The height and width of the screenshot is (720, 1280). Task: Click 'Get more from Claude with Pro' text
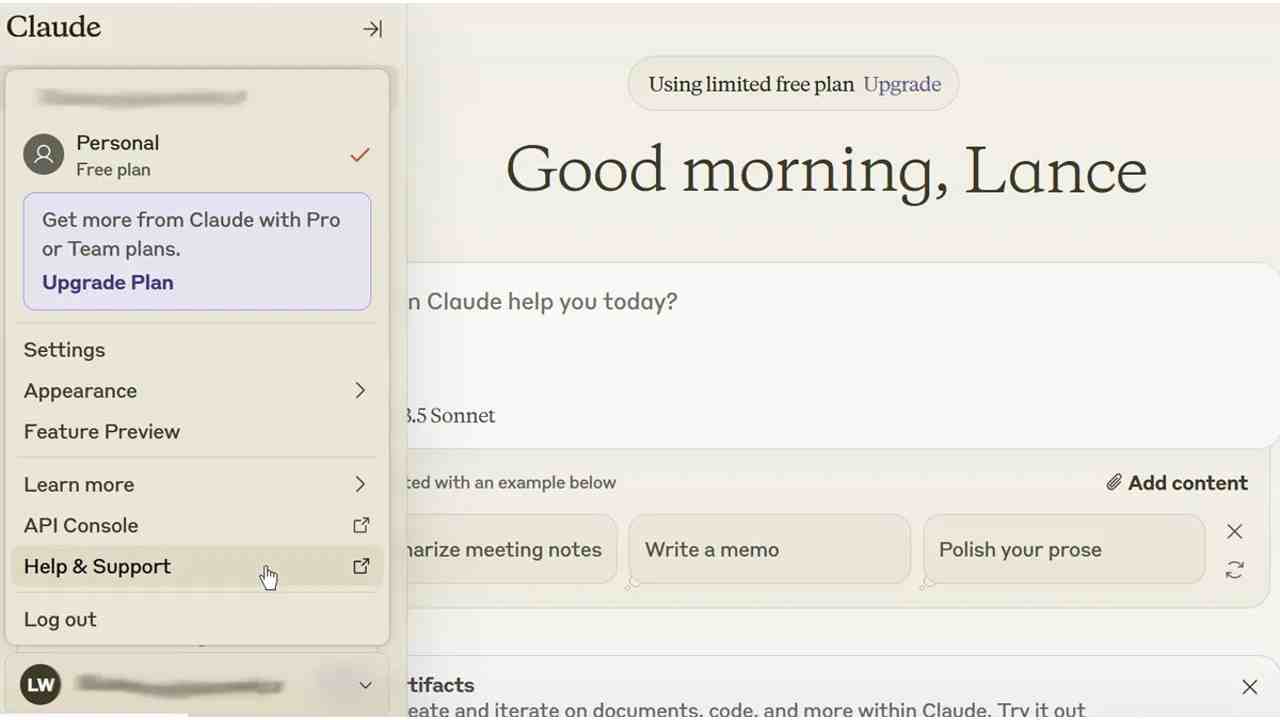tap(191, 220)
